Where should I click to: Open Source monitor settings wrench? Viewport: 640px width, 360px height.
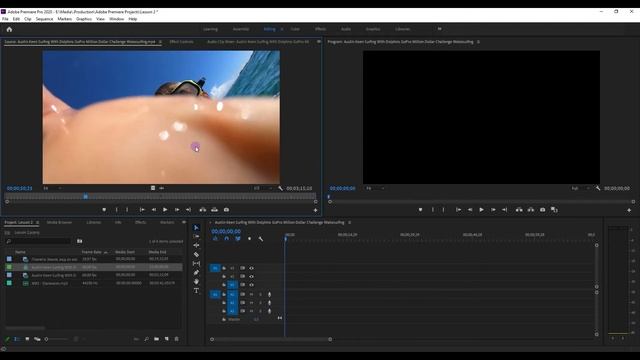(280, 188)
